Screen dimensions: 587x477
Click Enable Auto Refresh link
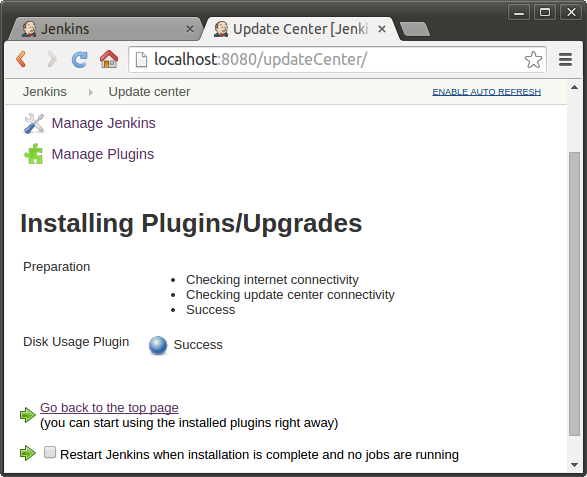486,92
